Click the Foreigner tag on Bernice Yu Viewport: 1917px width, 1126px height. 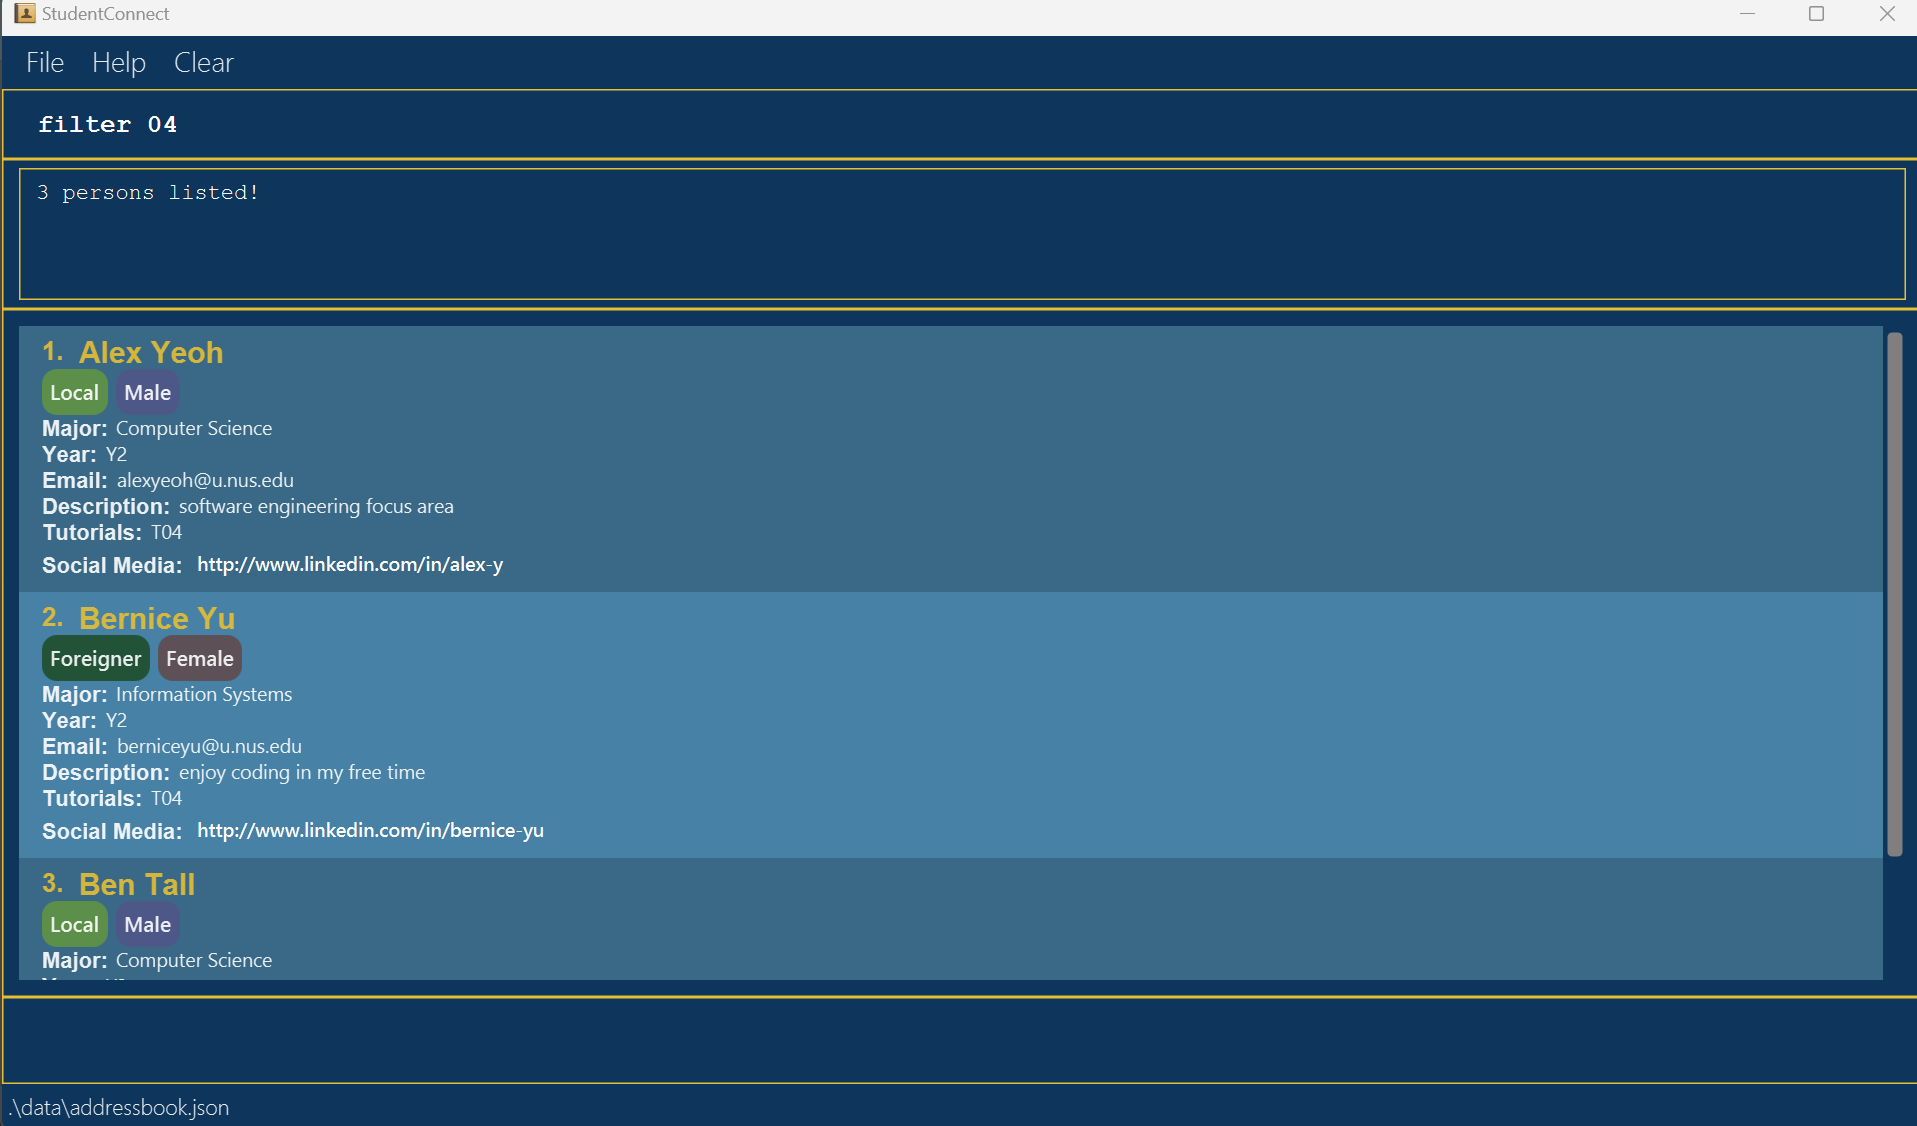coord(95,659)
